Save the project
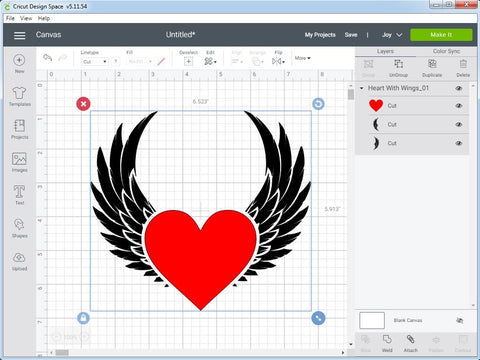This screenshot has width=480, height=360. point(351,35)
